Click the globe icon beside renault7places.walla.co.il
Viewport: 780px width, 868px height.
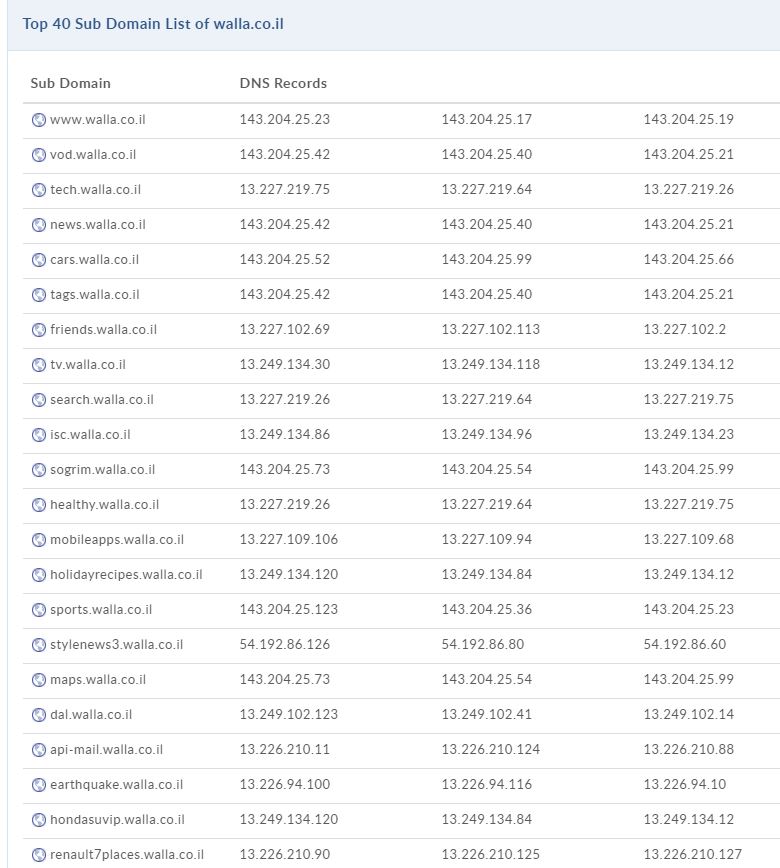(39, 855)
